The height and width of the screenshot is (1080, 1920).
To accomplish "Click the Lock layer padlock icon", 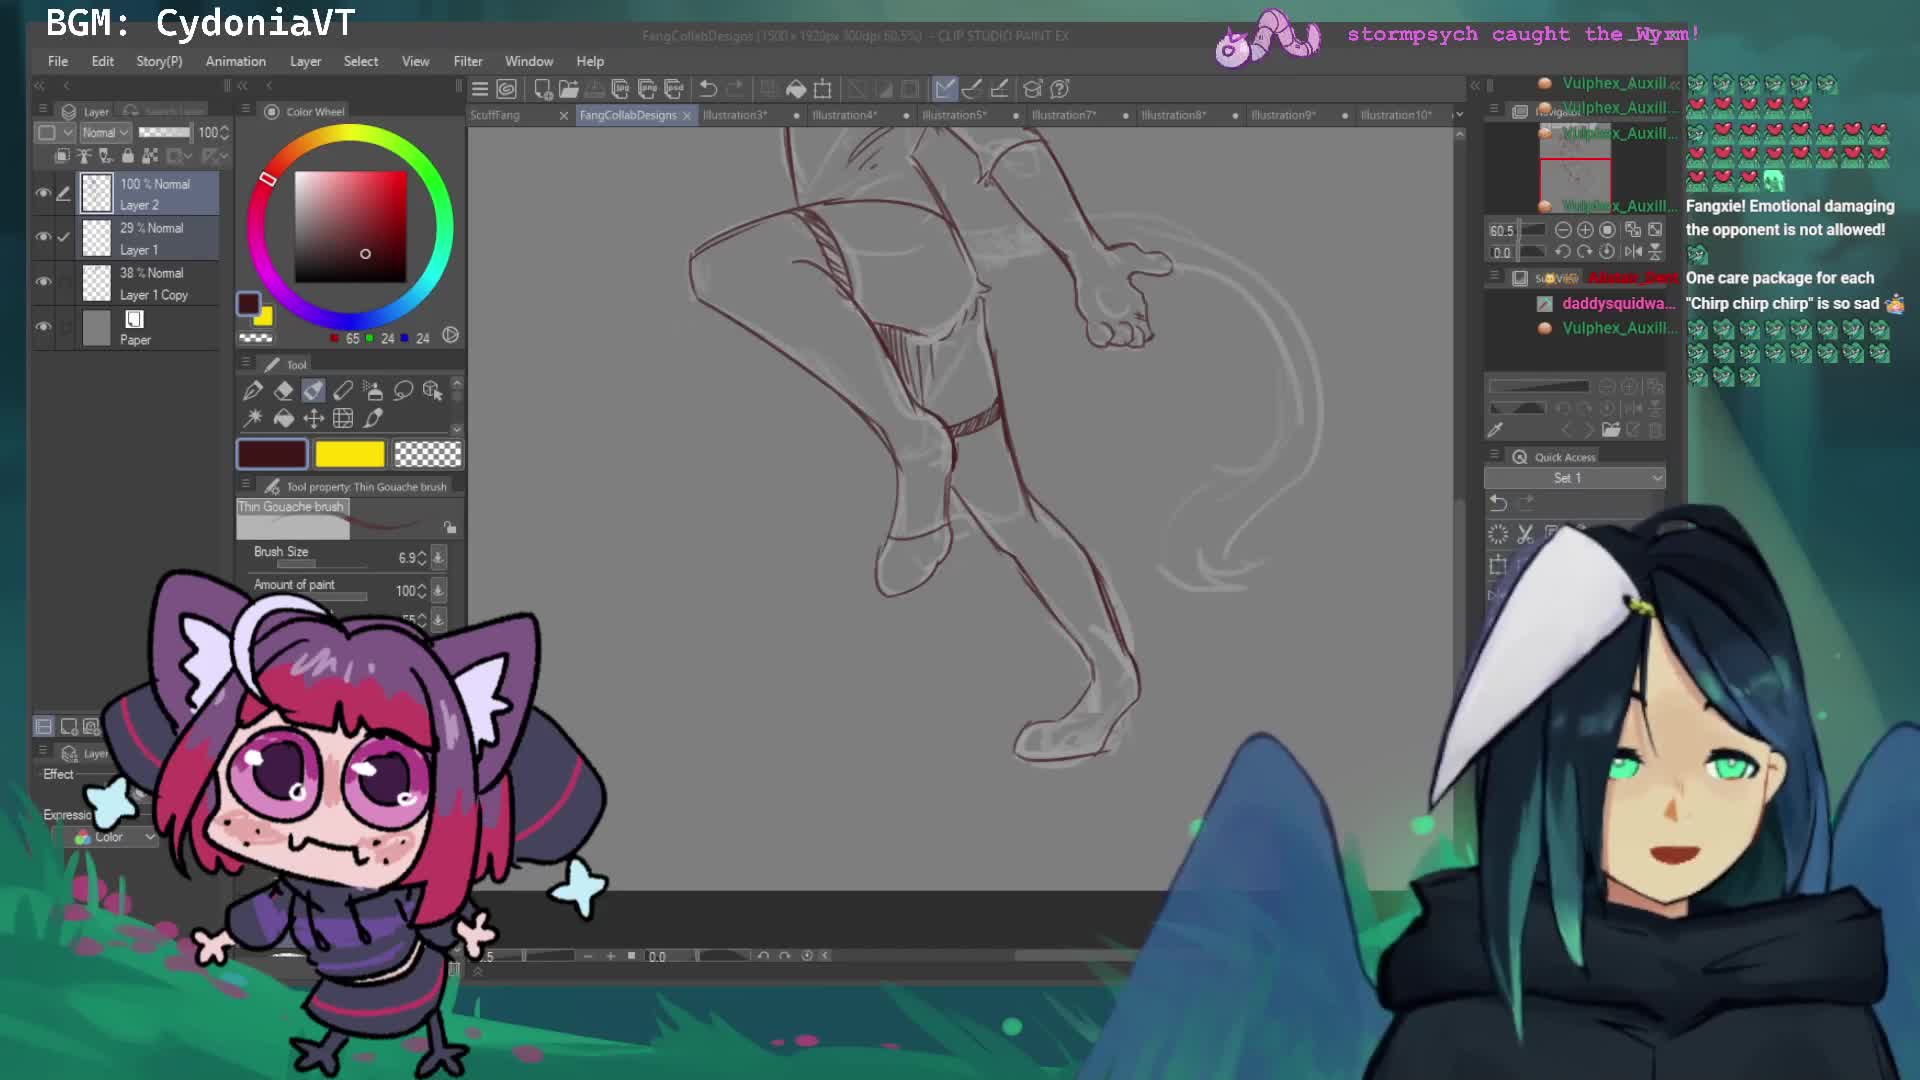I will (x=127, y=156).
